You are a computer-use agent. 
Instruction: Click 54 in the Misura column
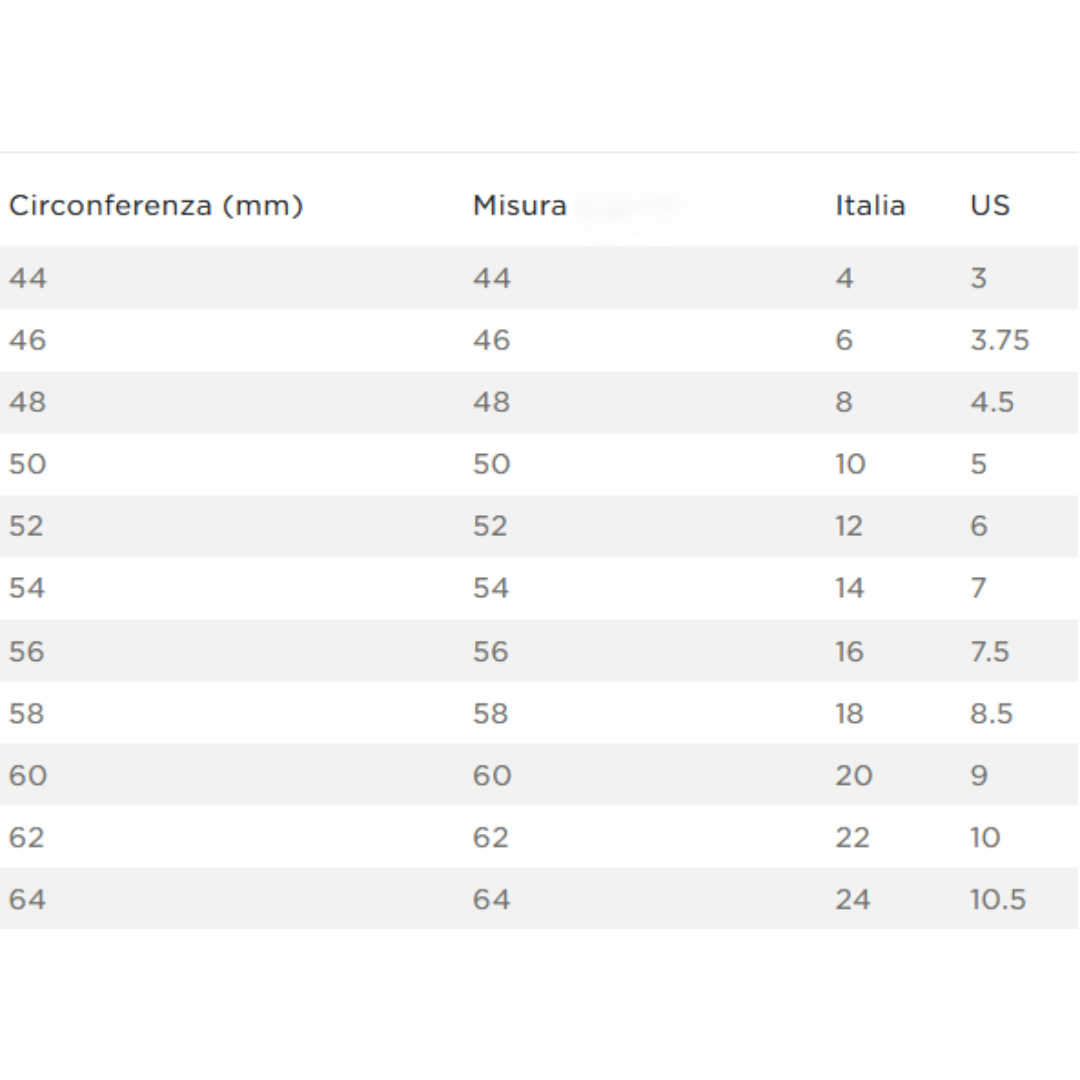[x=491, y=588]
